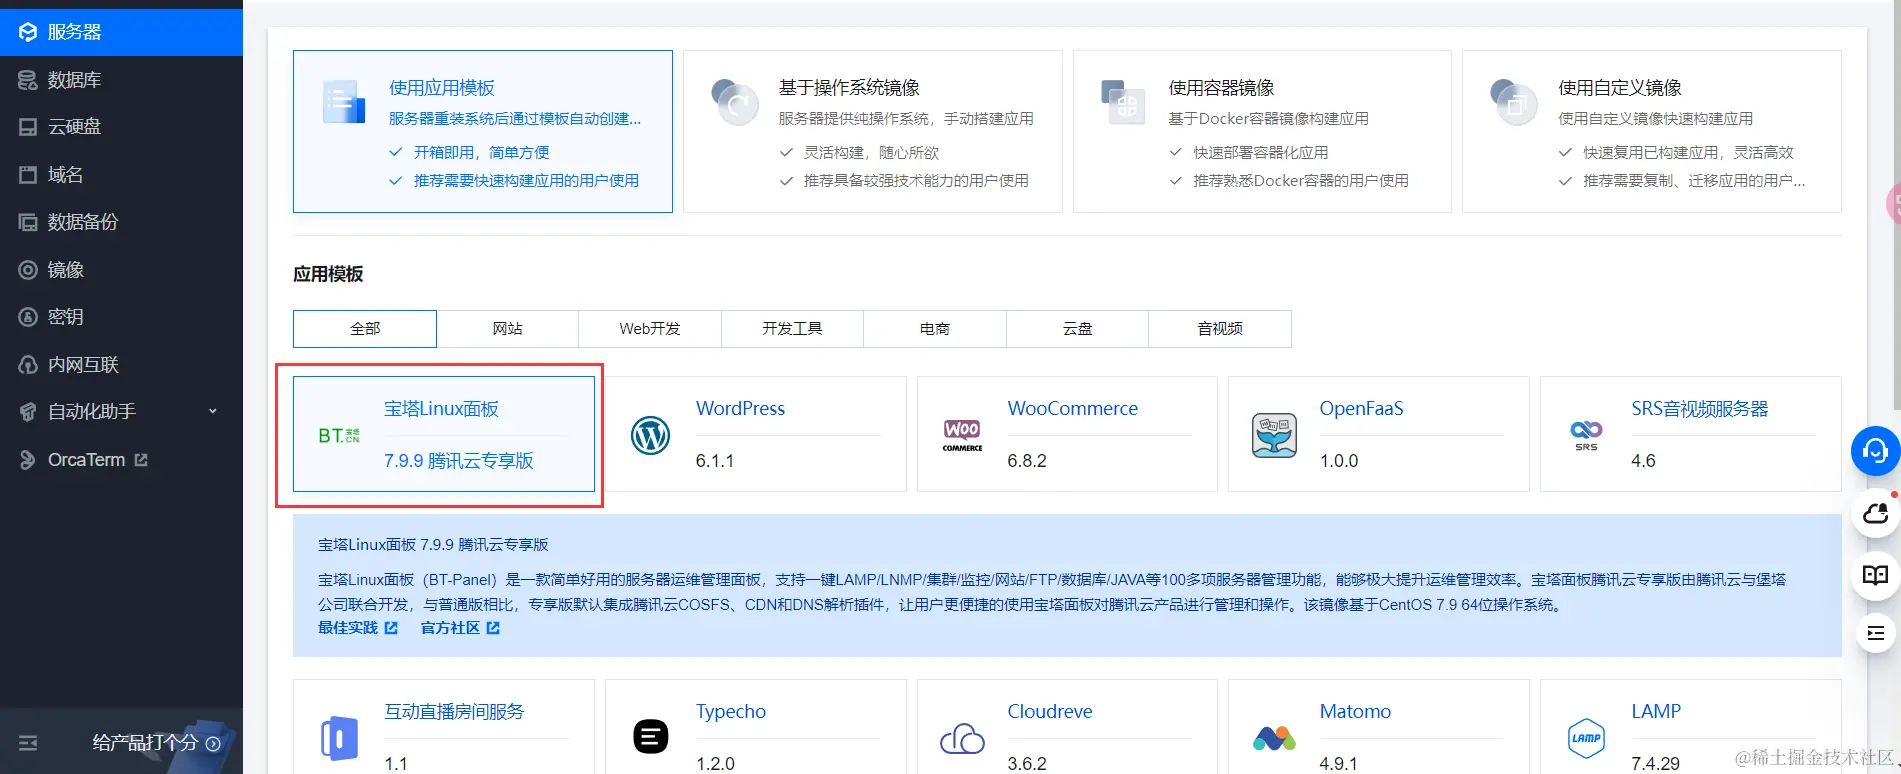Screen dimensions: 1901x774
Task: Collapse sidebar using bottom menu icon
Action: pos(28,743)
